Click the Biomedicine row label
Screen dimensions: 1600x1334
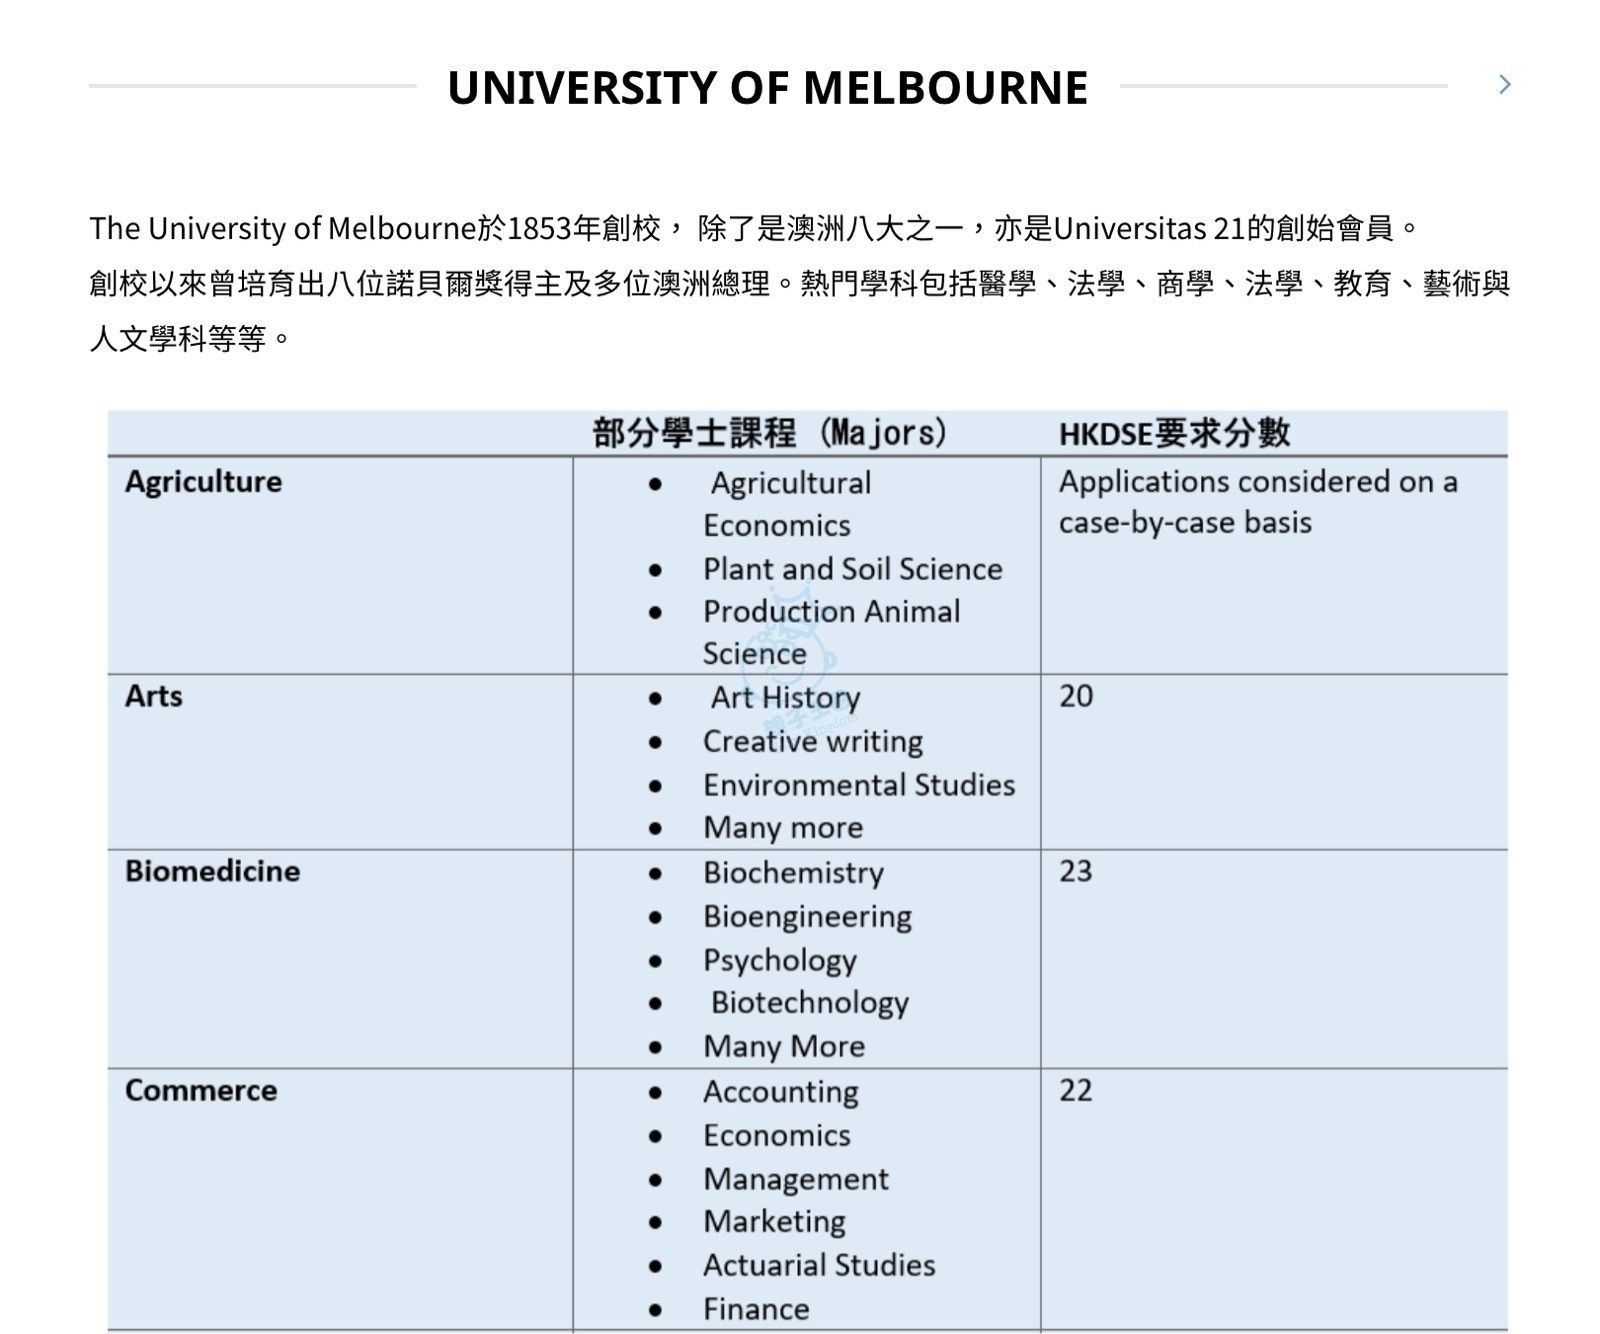click(x=212, y=871)
